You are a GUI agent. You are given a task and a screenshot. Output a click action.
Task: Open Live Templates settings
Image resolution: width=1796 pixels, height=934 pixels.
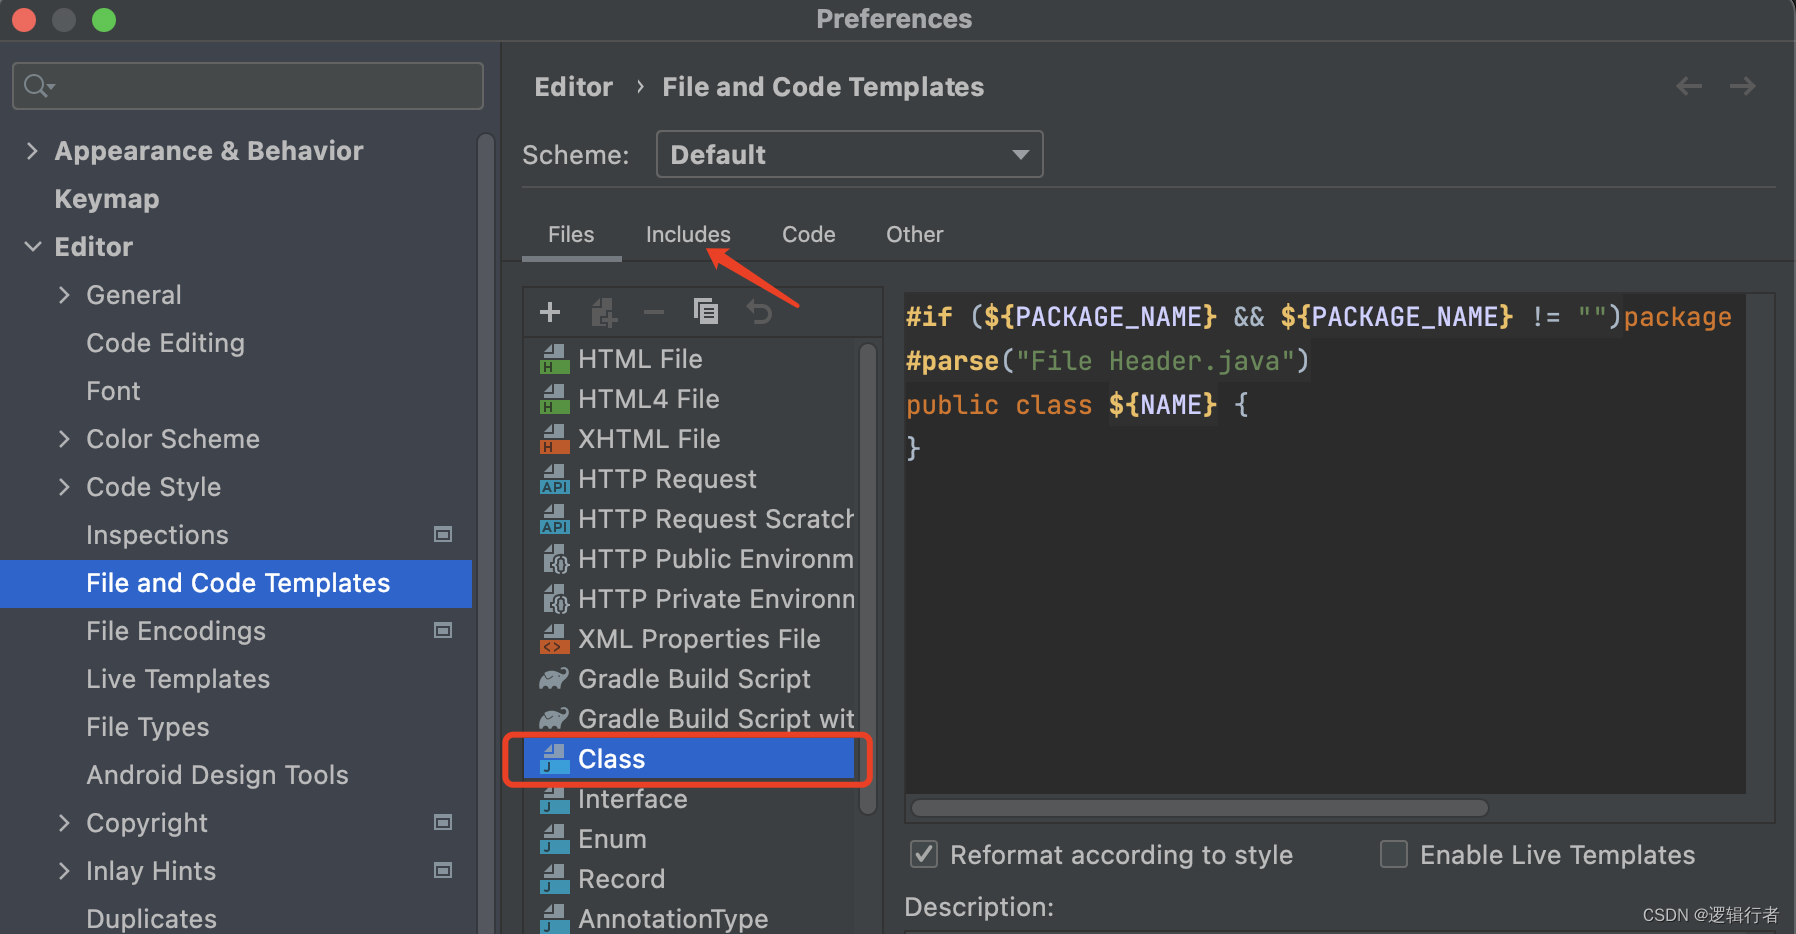178,679
